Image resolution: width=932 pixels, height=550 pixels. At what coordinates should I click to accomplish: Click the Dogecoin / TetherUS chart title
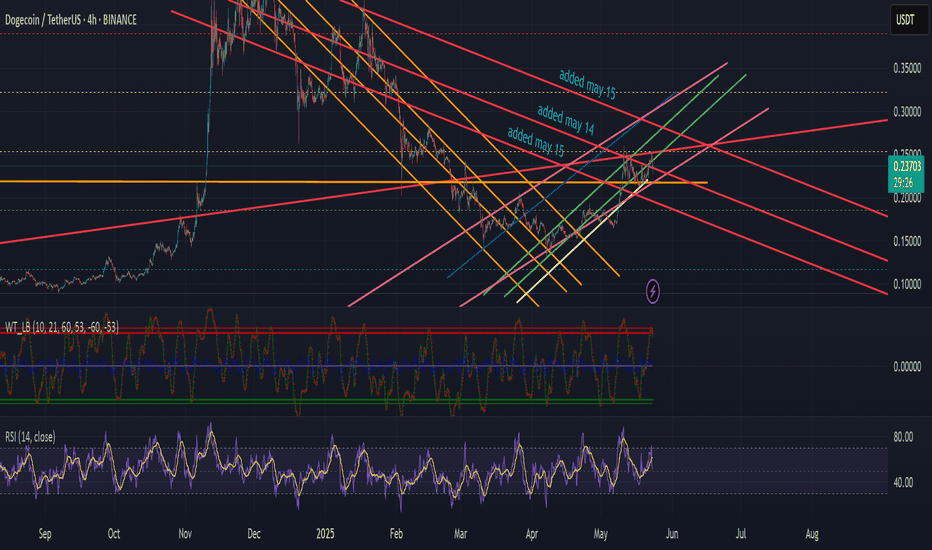coord(71,20)
